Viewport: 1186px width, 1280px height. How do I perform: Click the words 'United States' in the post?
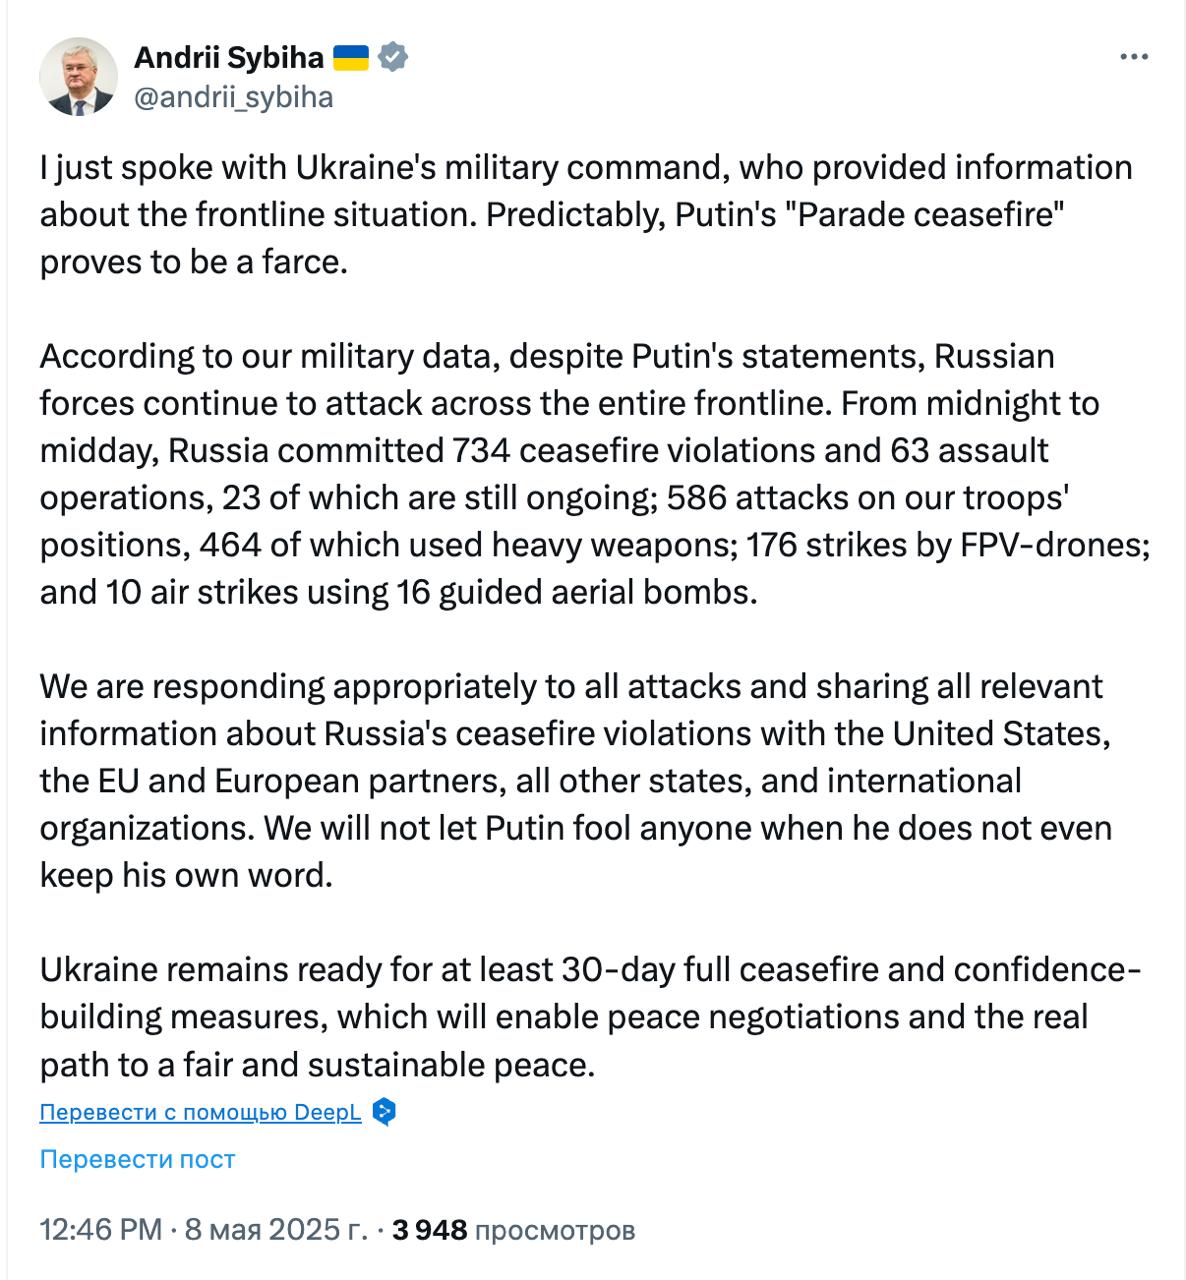(1000, 734)
